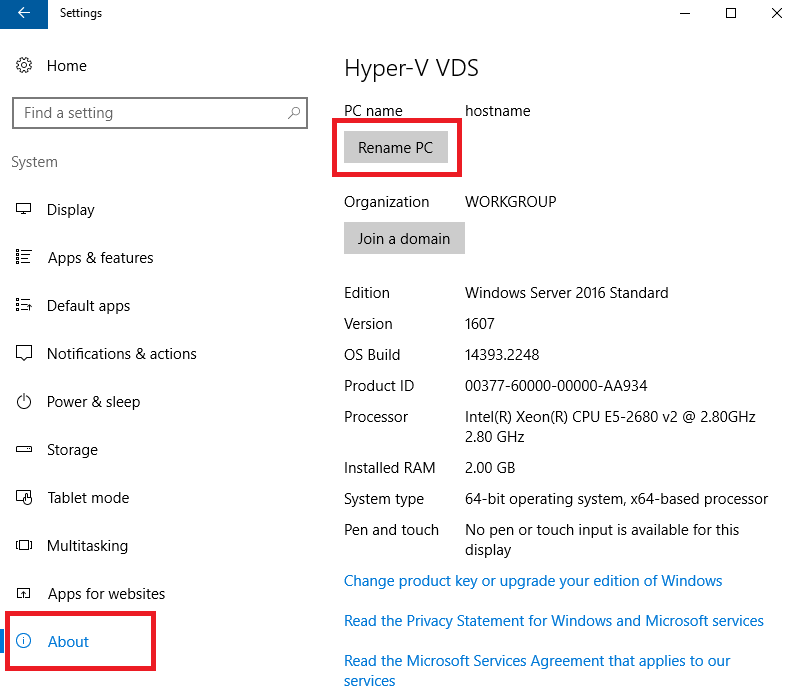This screenshot has width=799, height=698.
Task: Select Default apps in sidebar
Action: click(89, 306)
